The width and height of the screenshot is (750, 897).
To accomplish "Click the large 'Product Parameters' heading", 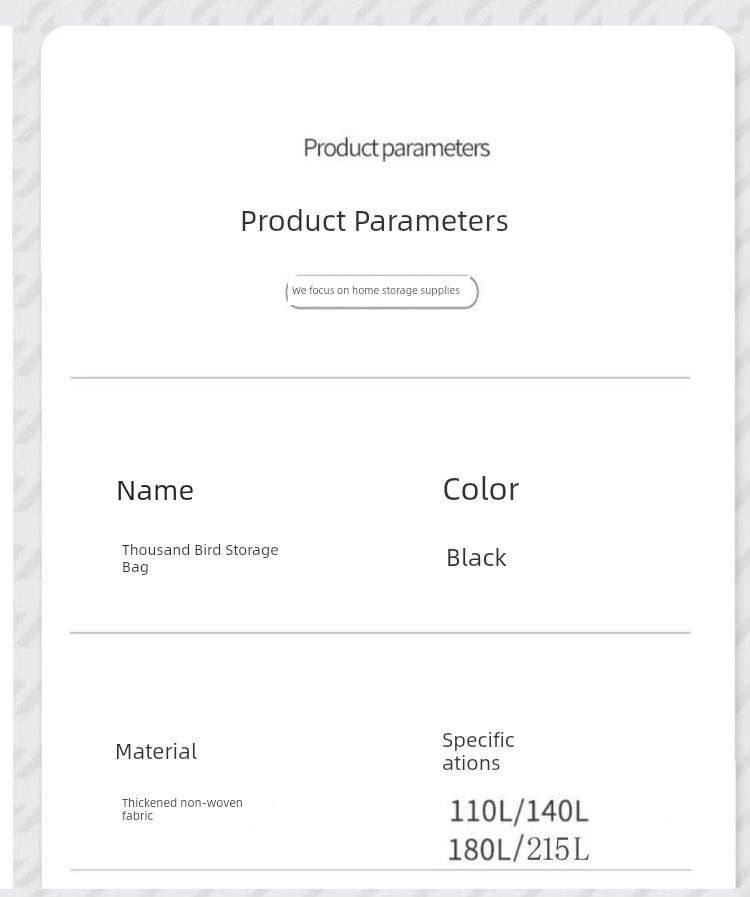I will (374, 220).
